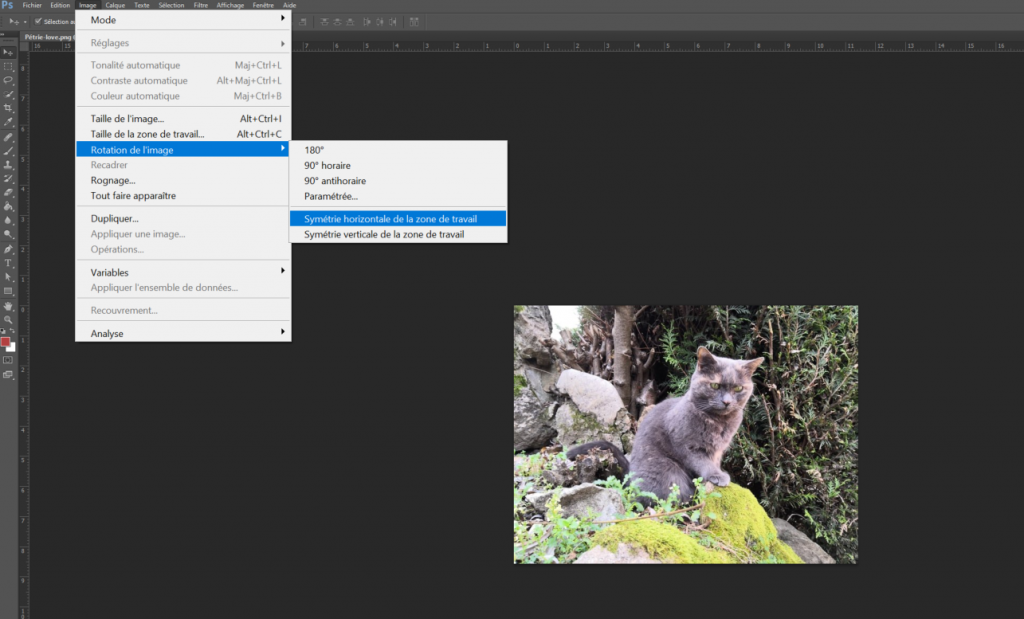Choose Tout faire apparaître

coord(184,195)
